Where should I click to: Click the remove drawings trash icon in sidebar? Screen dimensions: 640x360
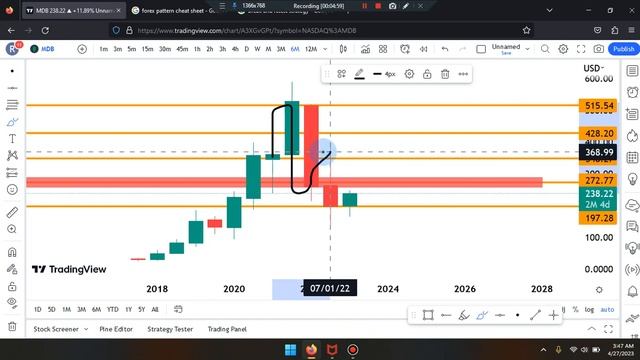pyautogui.click(x=12, y=326)
